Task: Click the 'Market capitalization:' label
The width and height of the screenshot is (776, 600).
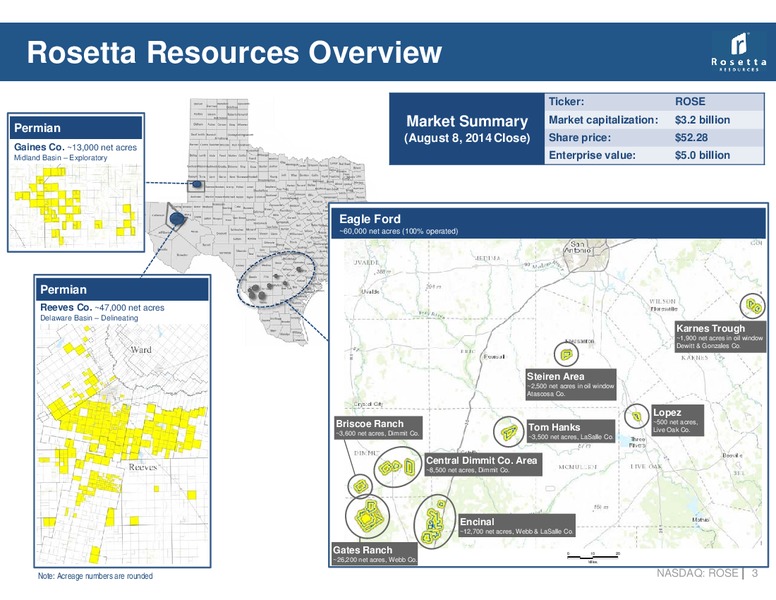Action: 603,120
